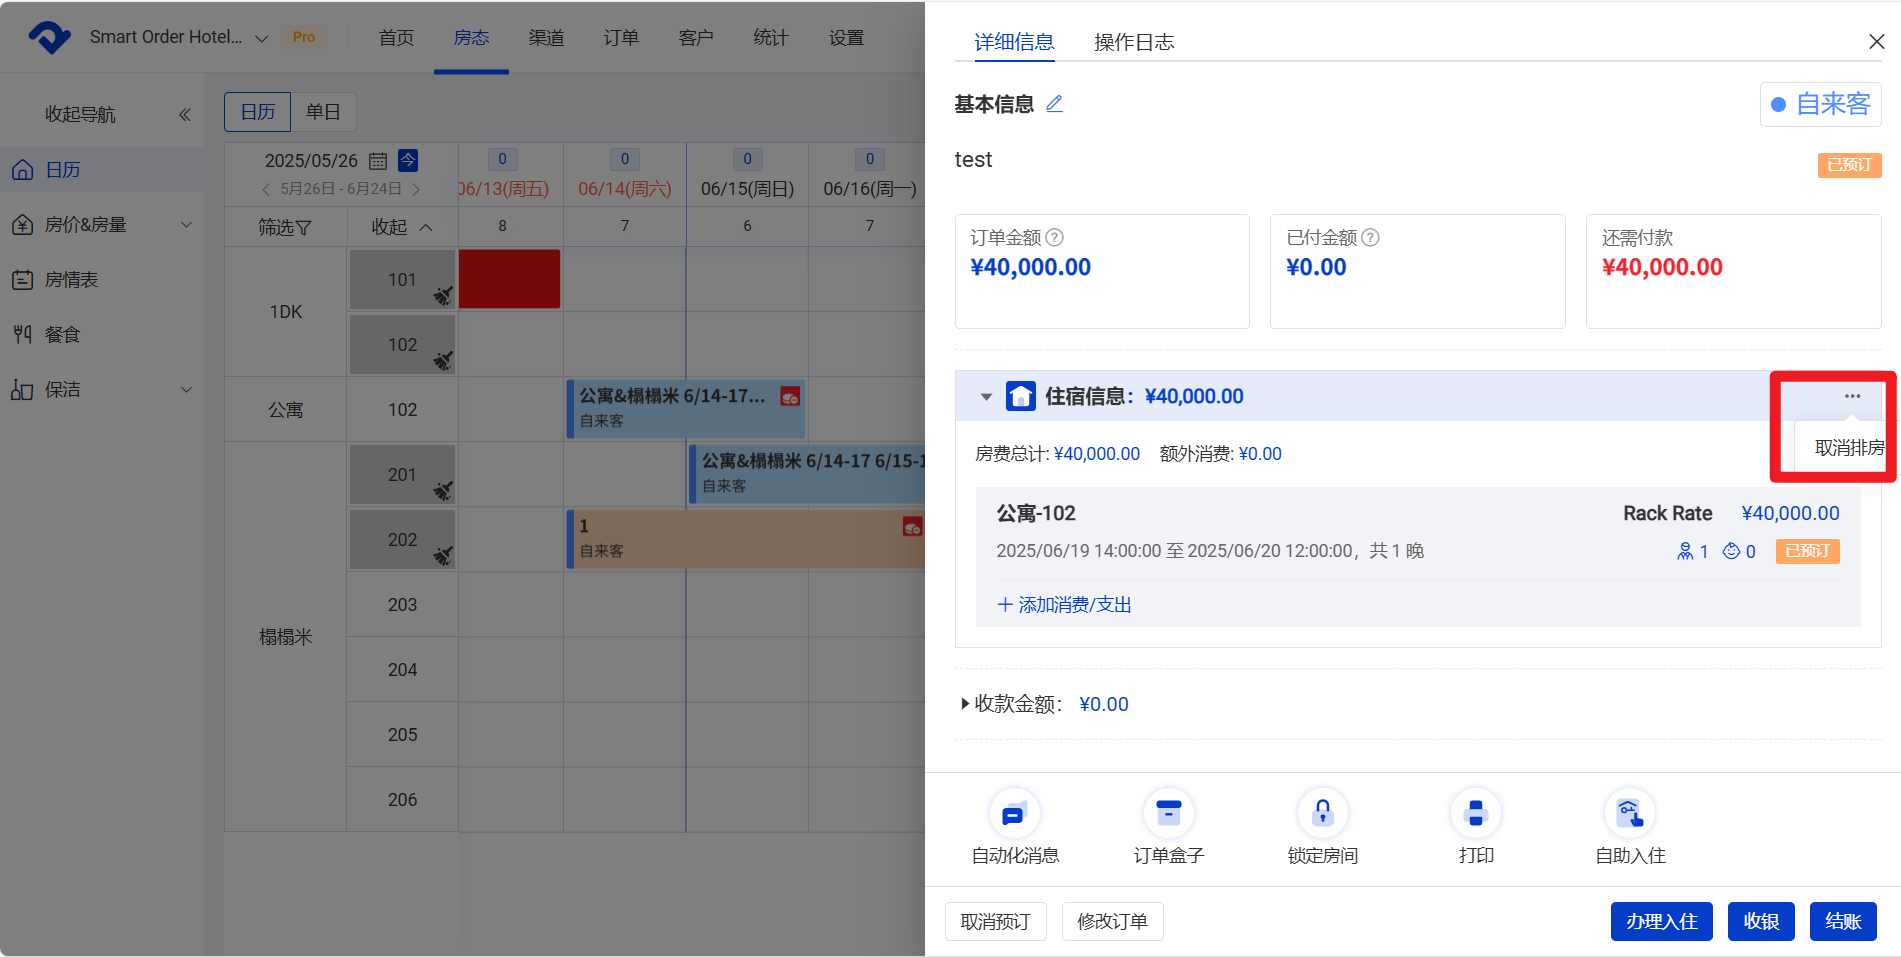
Task: Click the three-dot more icon in 住宿信息
Action: coord(1852,396)
